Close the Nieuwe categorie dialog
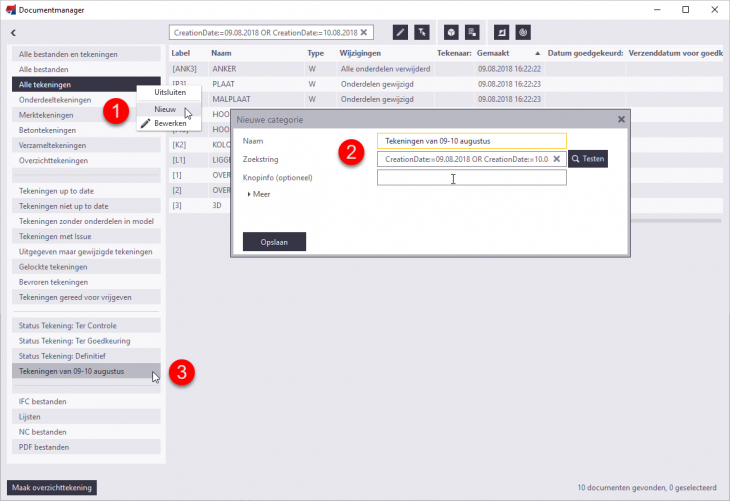The width and height of the screenshot is (730, 501). coord(621,119)
